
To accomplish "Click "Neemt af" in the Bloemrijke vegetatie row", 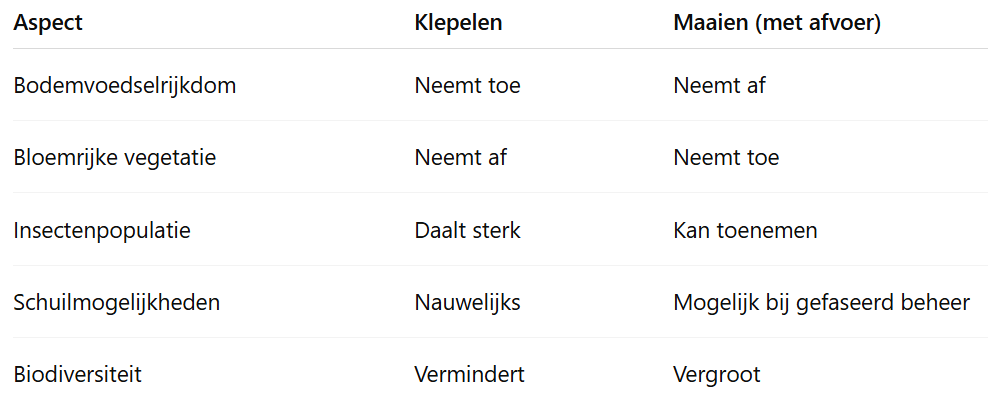I will pos(460,157).
